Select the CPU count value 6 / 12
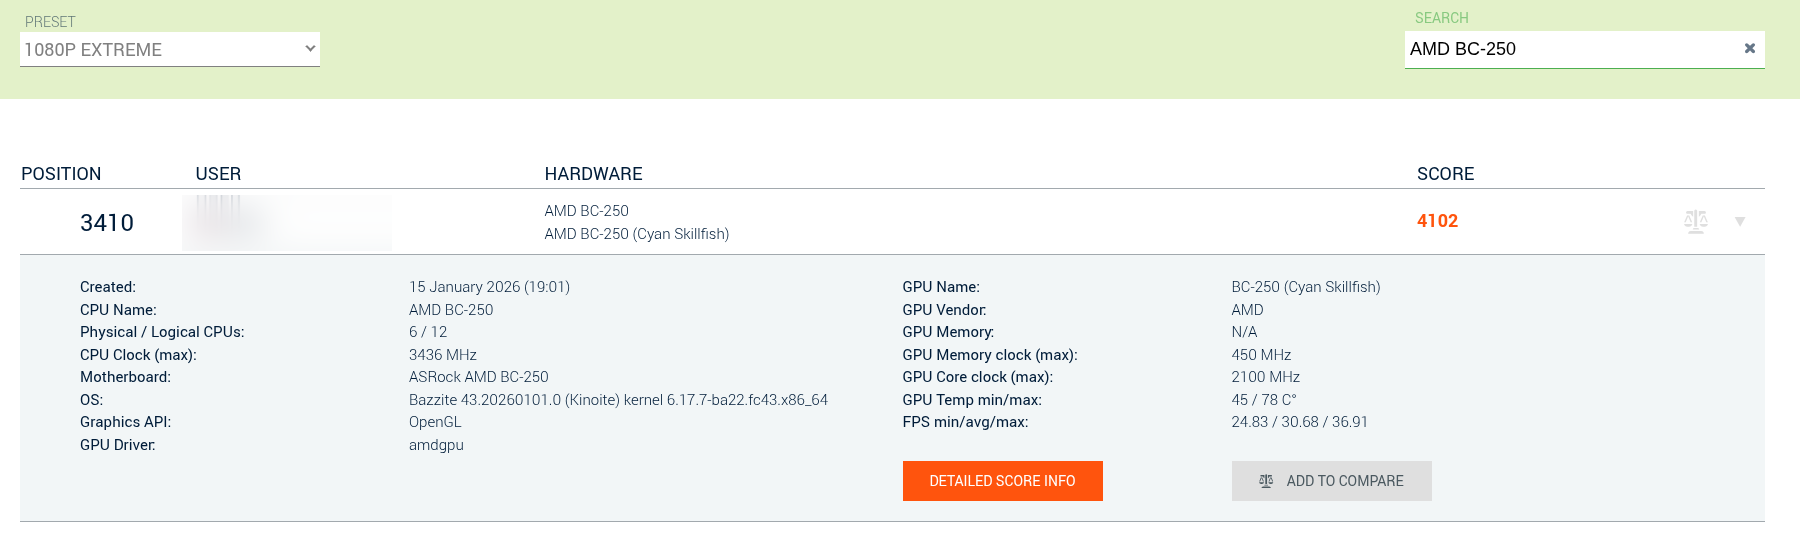 428,332
